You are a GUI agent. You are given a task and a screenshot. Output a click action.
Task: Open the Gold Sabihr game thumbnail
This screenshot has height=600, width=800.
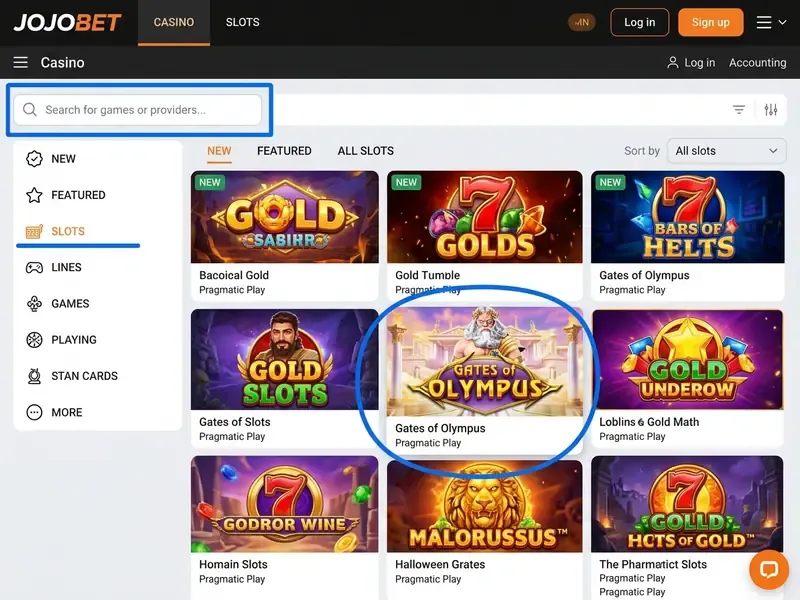pyautogui.click(x=285, y=217)
